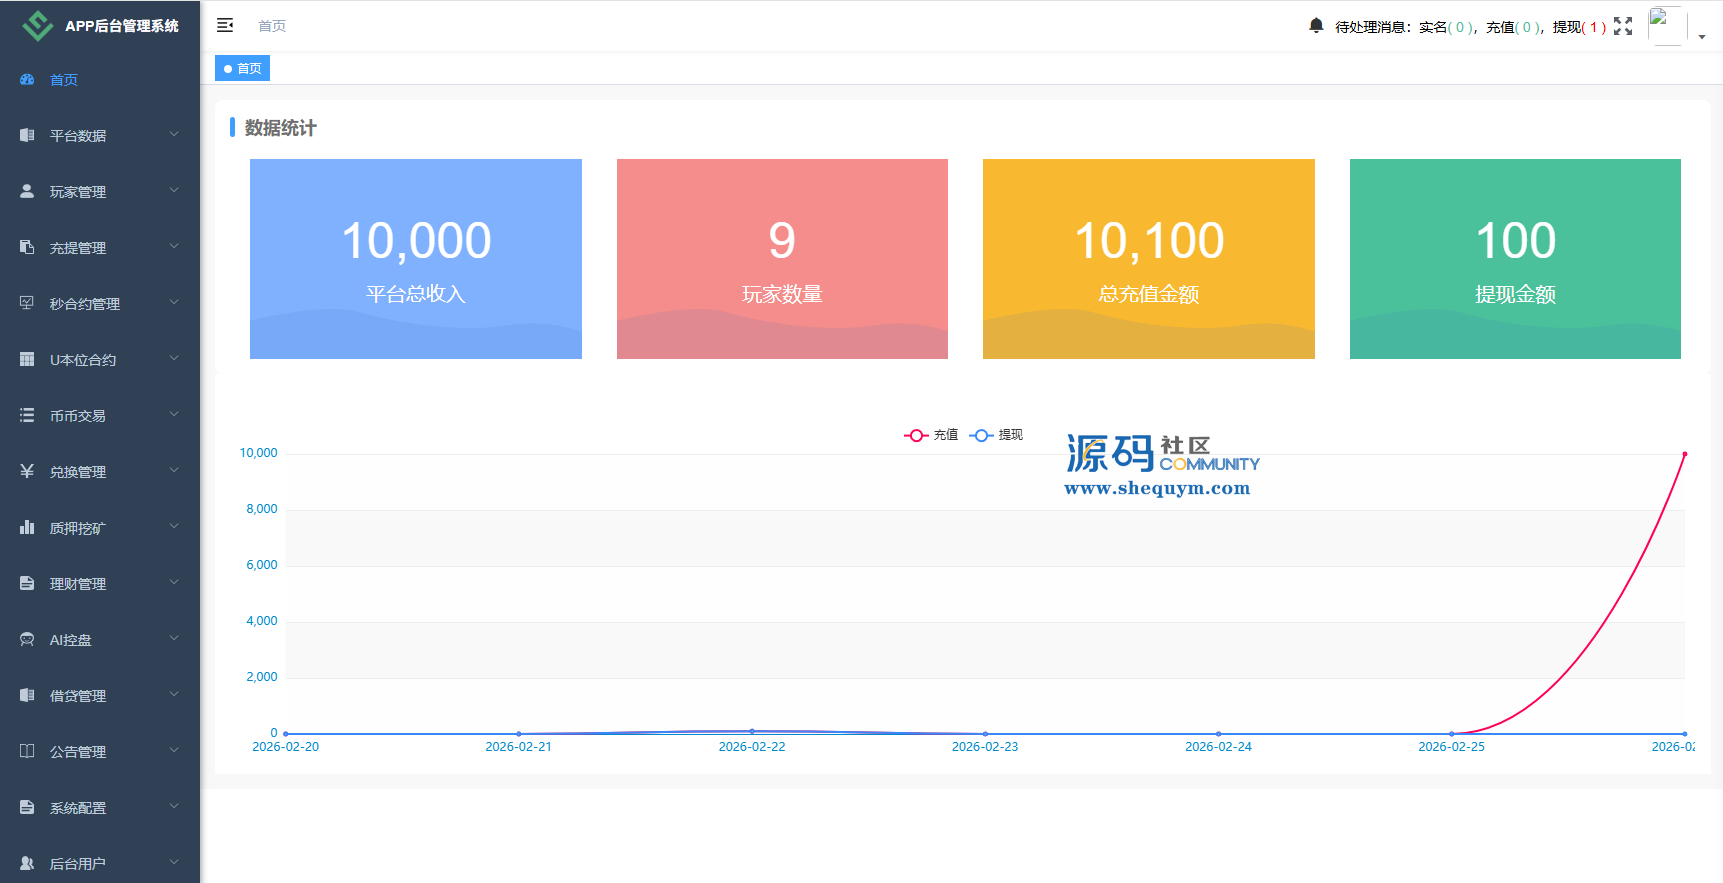1723x883 pixels.
Task: Click the 首页 dashboard icon in sidebar
Action: (27, 79)
